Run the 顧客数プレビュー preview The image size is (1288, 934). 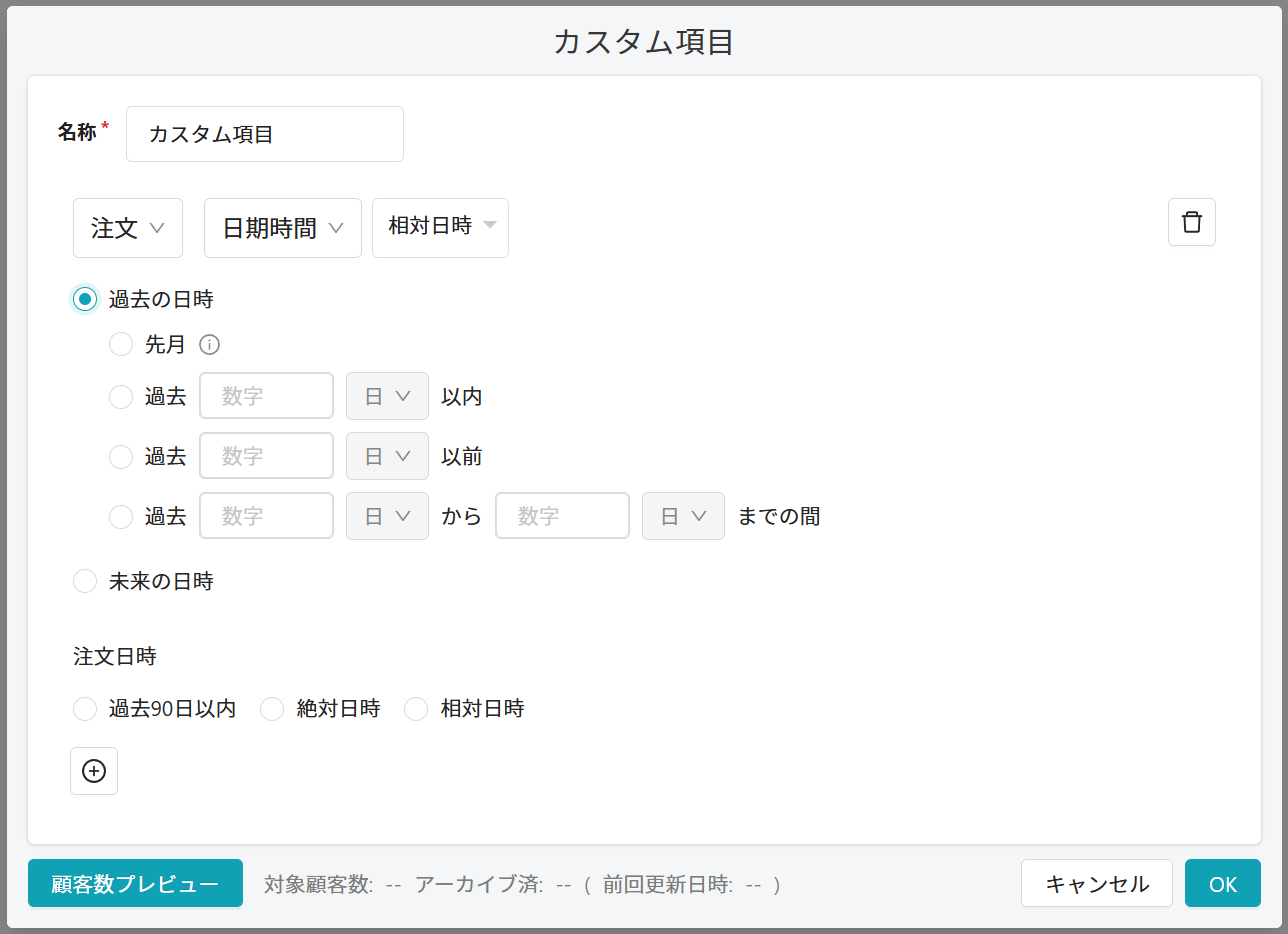135,883
